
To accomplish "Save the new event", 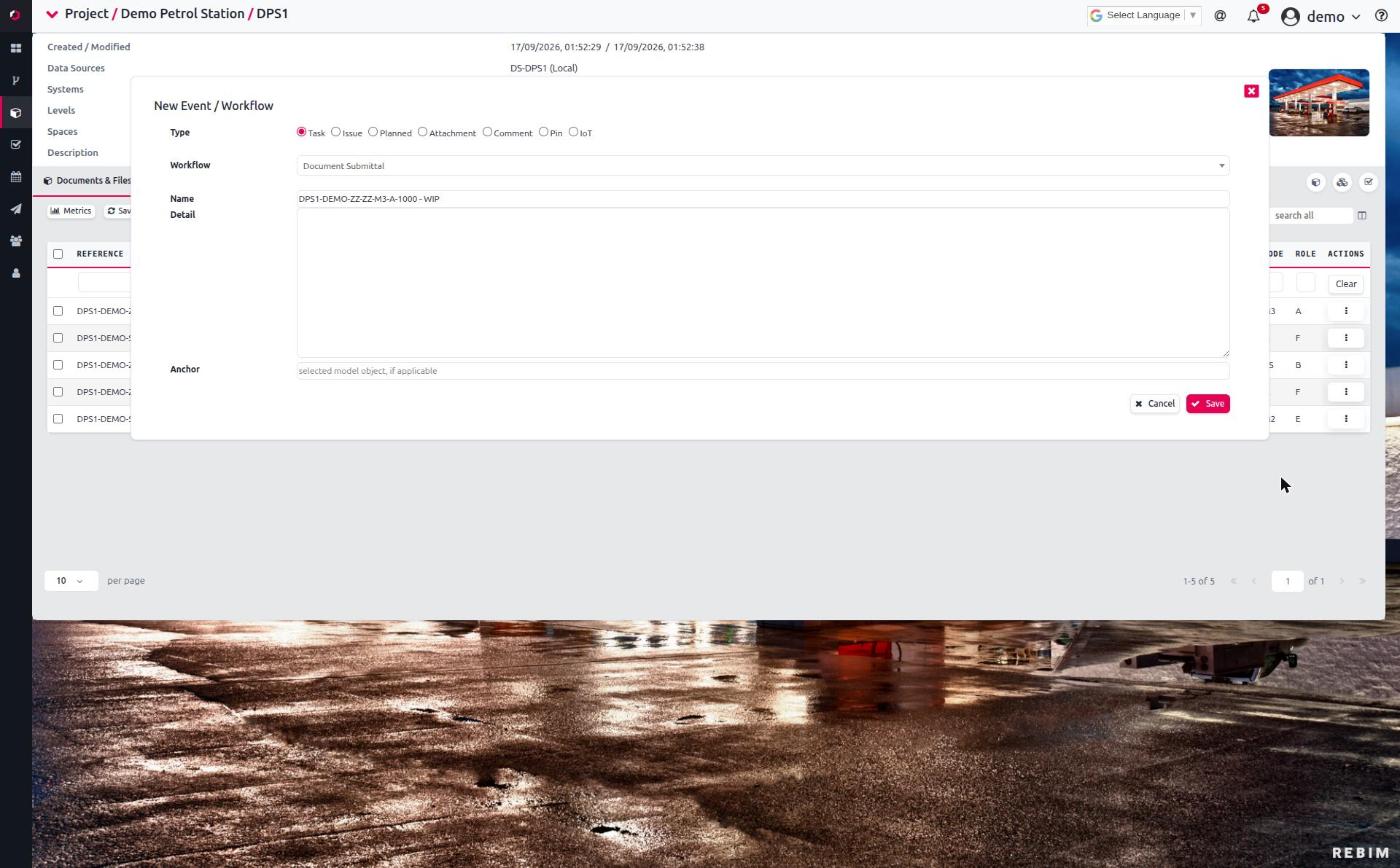I will pos(1208,404).
